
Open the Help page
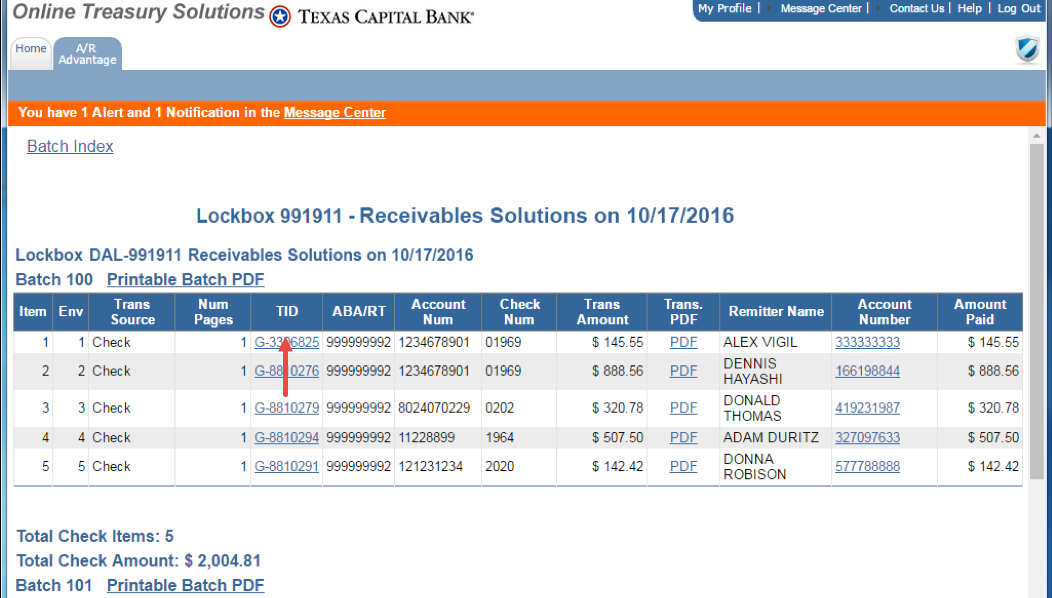(969, 9)
